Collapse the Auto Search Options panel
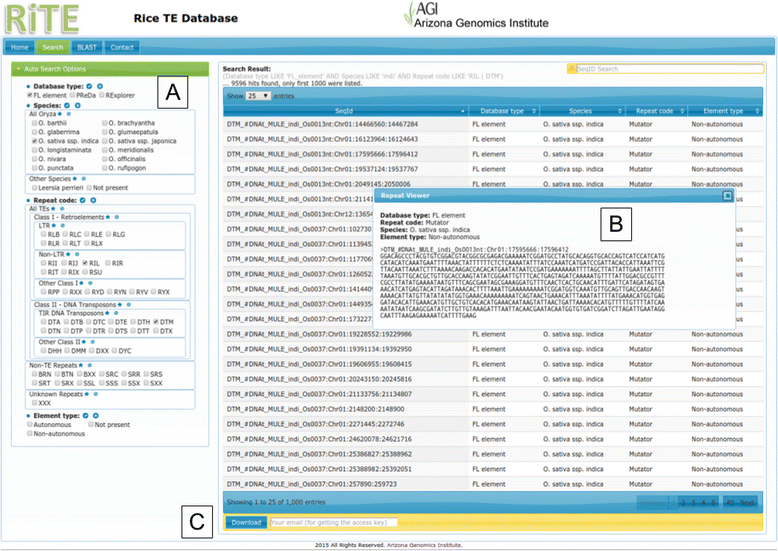This screenshot has width=778, height=551. 16,69
